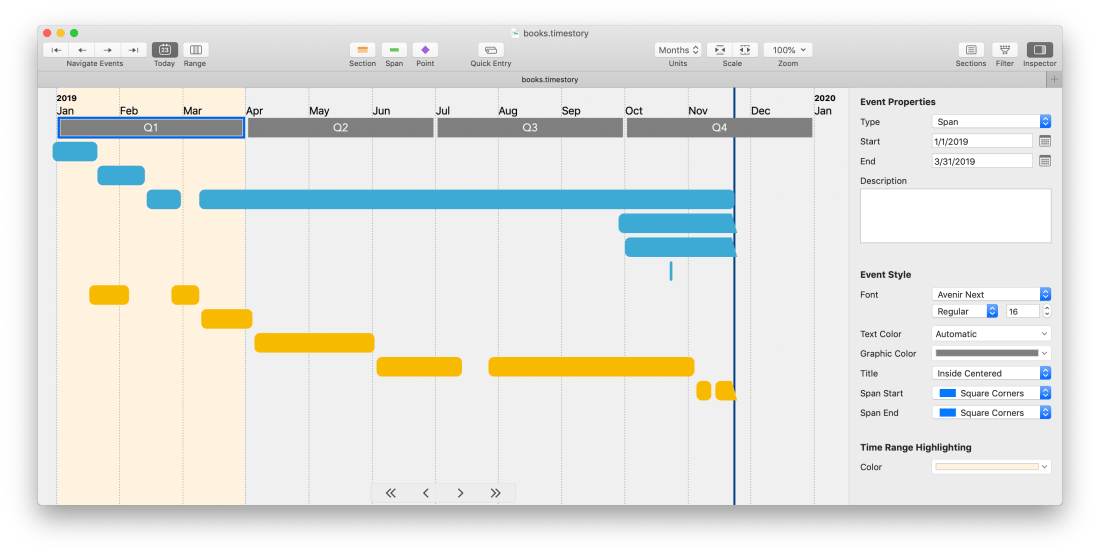Show the Sections panel

point(970,49)
